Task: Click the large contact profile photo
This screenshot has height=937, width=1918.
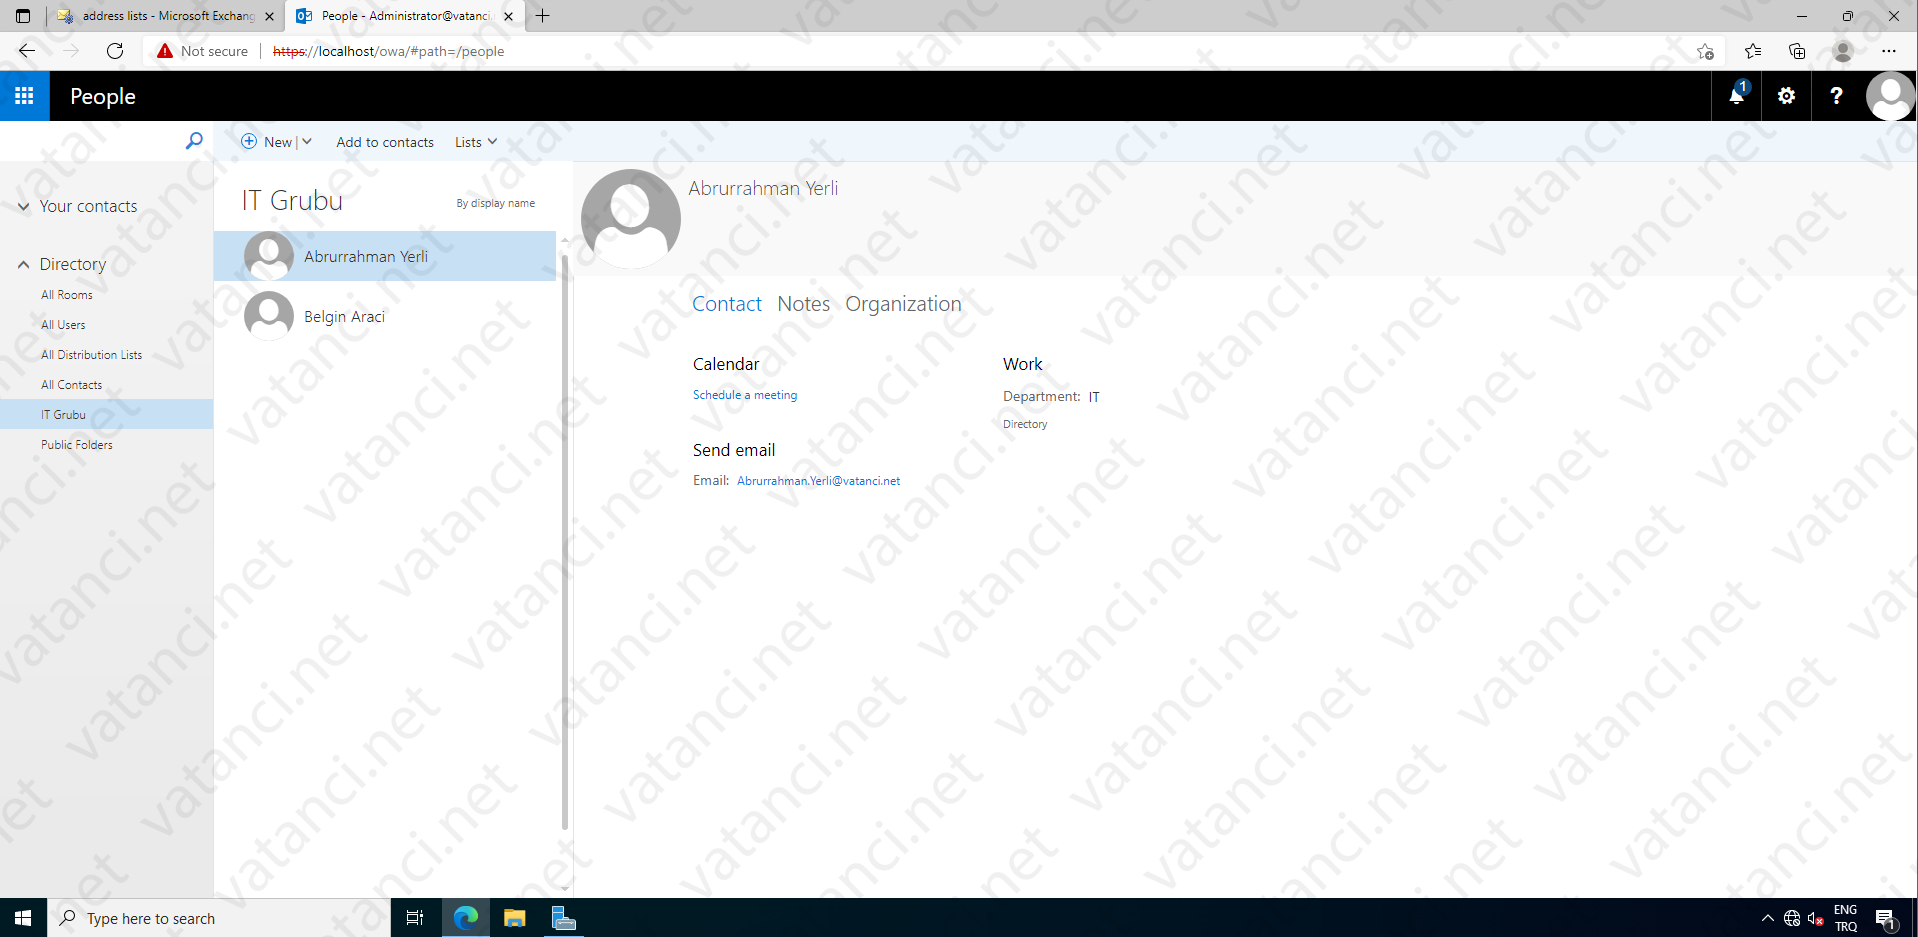Action: [x=631, y=219]
